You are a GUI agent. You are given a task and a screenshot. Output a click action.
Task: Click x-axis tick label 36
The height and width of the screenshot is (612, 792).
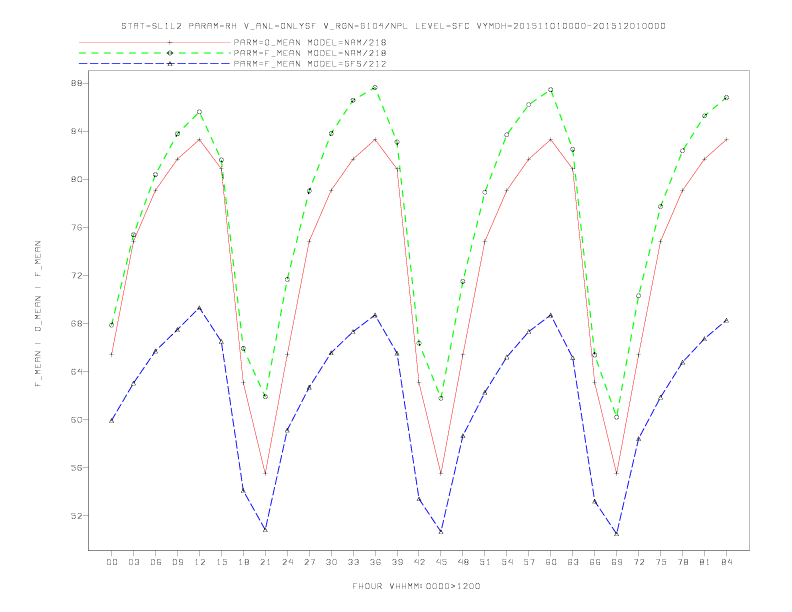(x=375, y=562)
